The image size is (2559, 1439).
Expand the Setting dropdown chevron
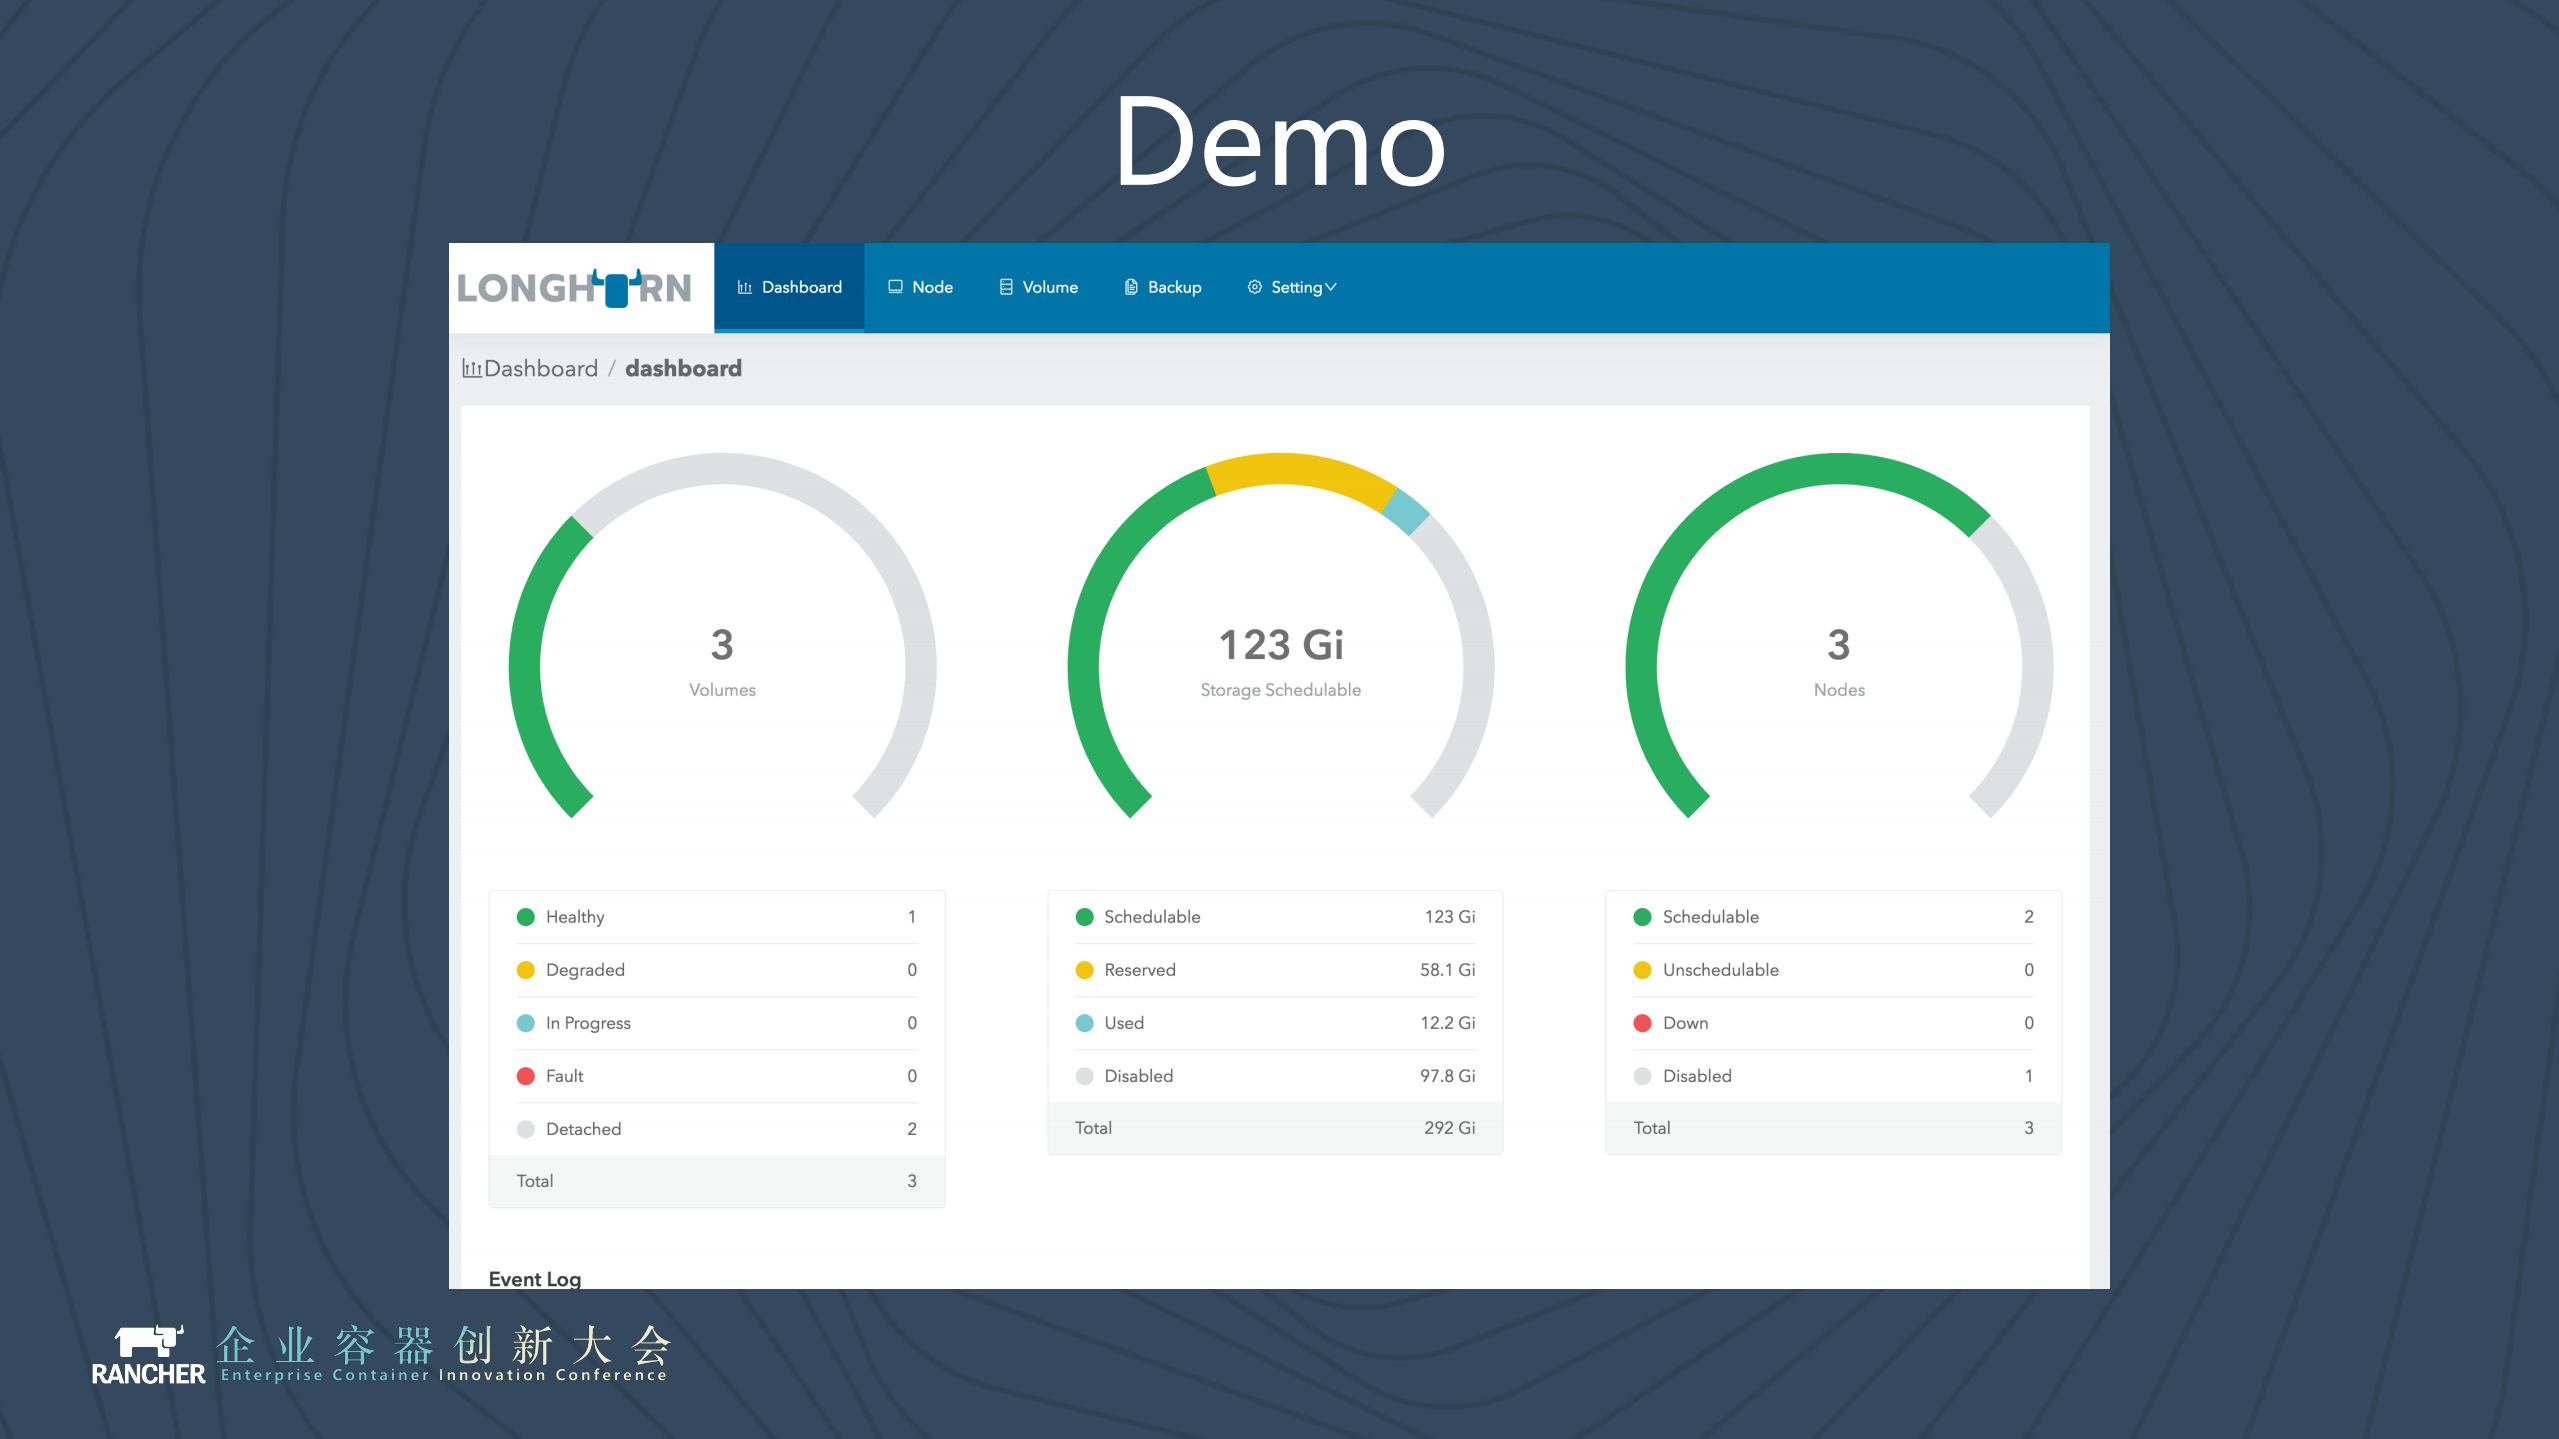(x=1331, y=288)
